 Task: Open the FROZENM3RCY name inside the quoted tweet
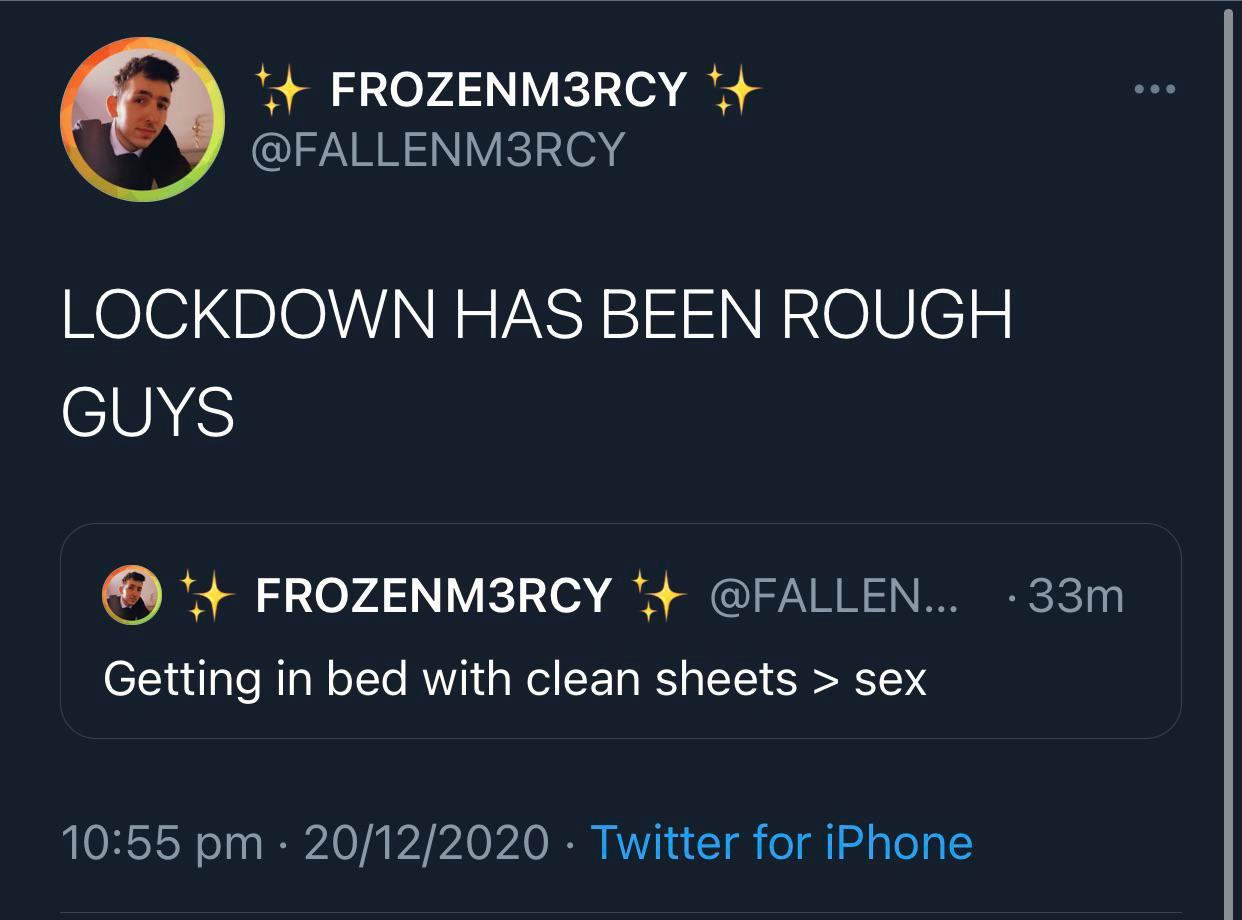(433, 596)
